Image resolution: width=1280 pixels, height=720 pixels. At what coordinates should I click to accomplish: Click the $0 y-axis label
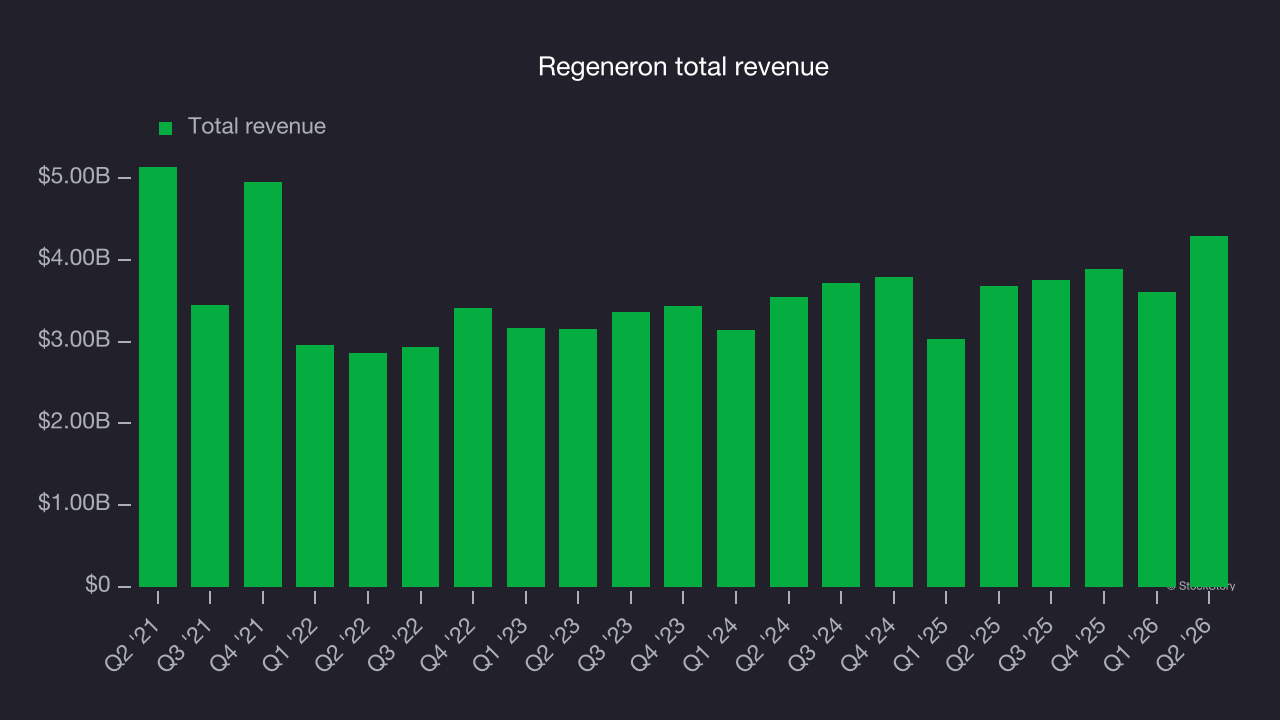97,585
